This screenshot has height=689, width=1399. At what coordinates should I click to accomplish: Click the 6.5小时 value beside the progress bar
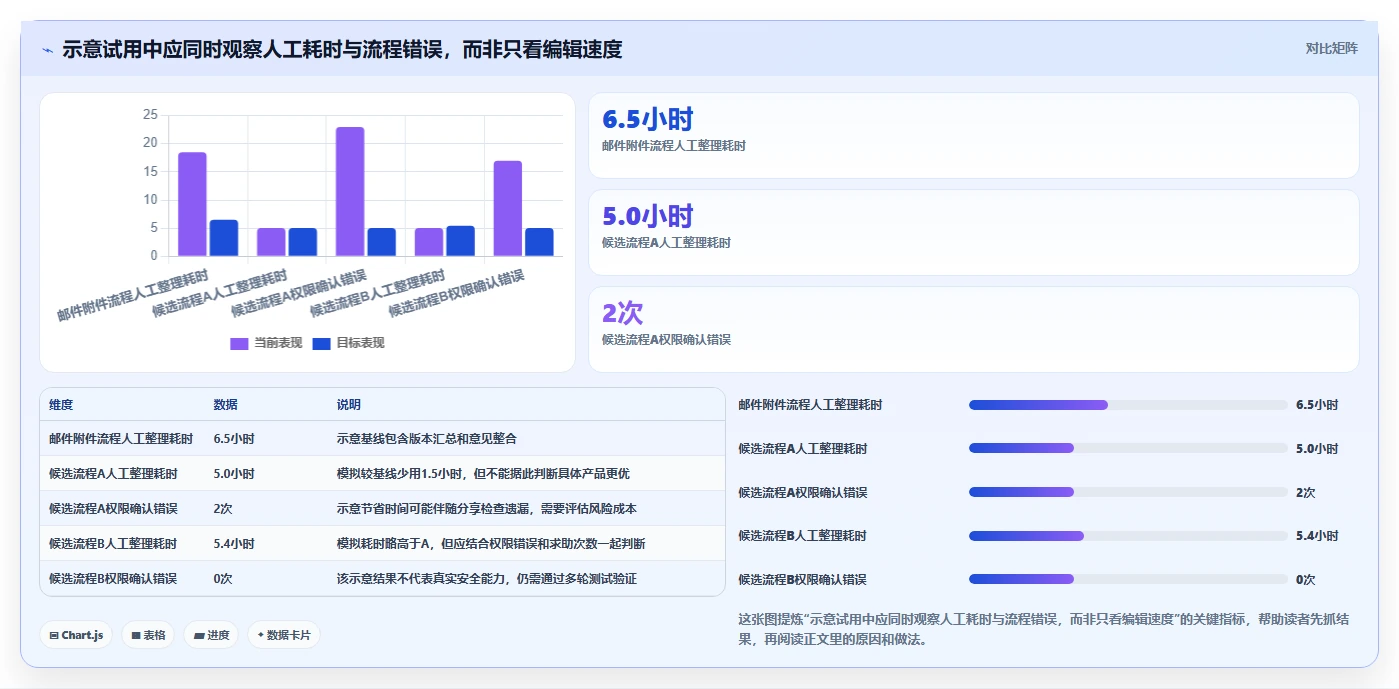1317,405
